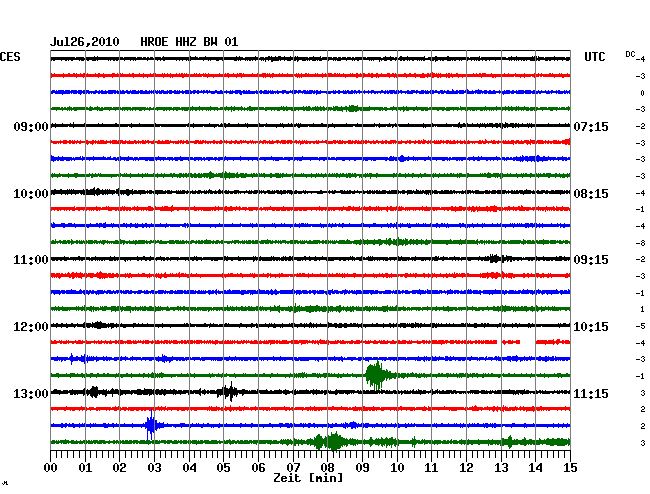
Task: Click x-axis minute label 08
Action: click(327, 468)
